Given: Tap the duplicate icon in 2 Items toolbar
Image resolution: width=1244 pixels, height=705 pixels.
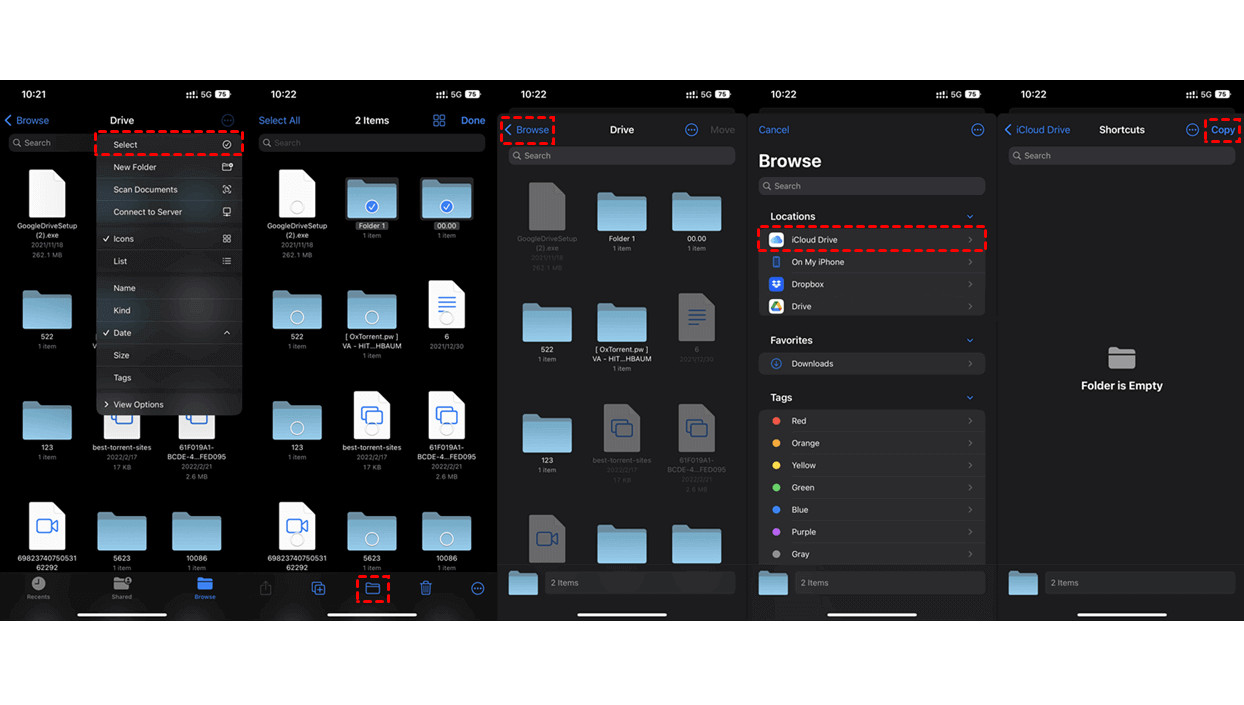Looking at the screenshot, I should point(319,589).
